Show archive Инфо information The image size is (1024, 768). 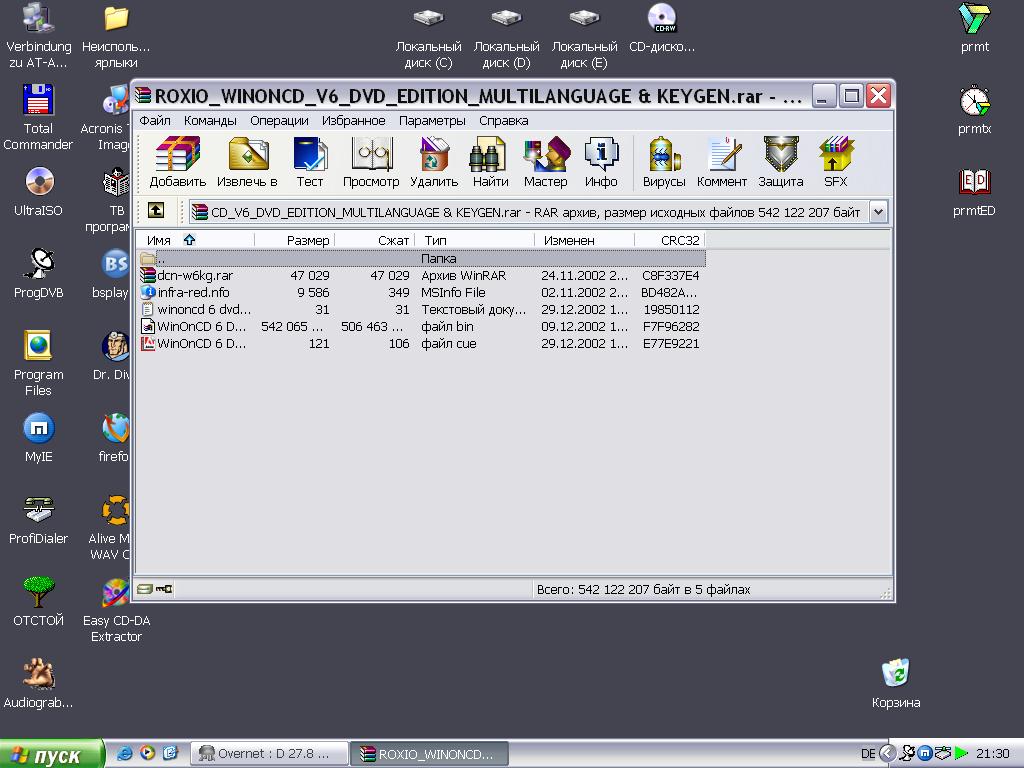[x=601, y=162]
